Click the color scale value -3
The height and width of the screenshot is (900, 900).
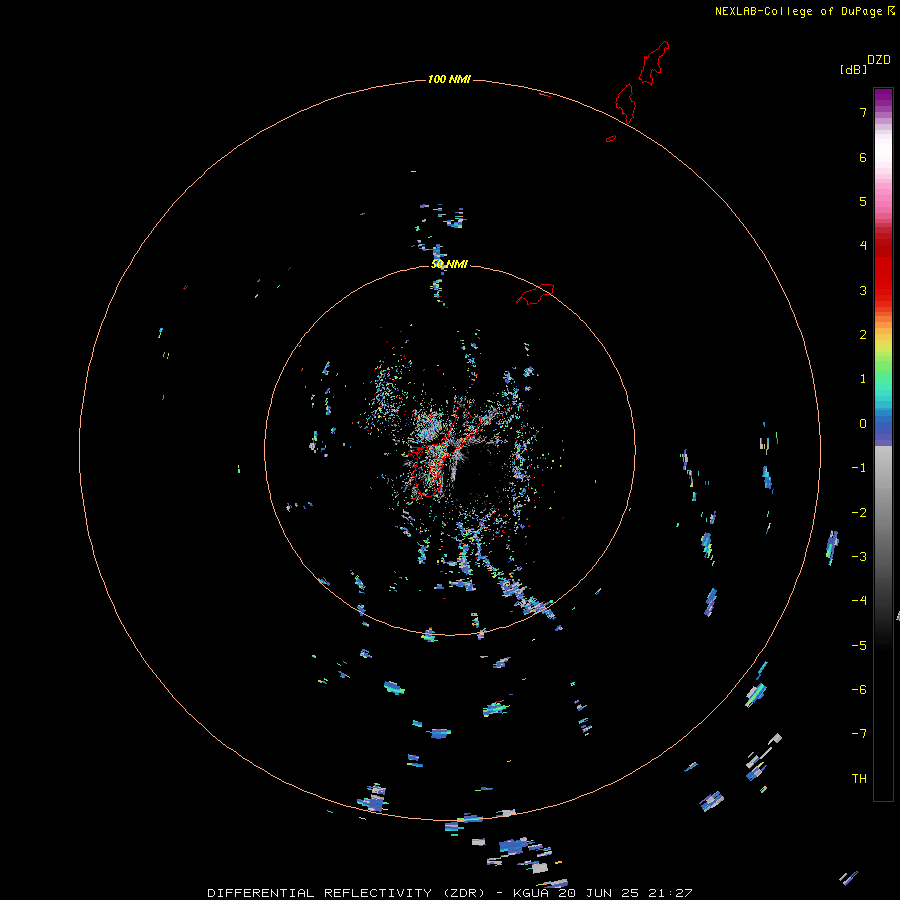coord(859,557)
